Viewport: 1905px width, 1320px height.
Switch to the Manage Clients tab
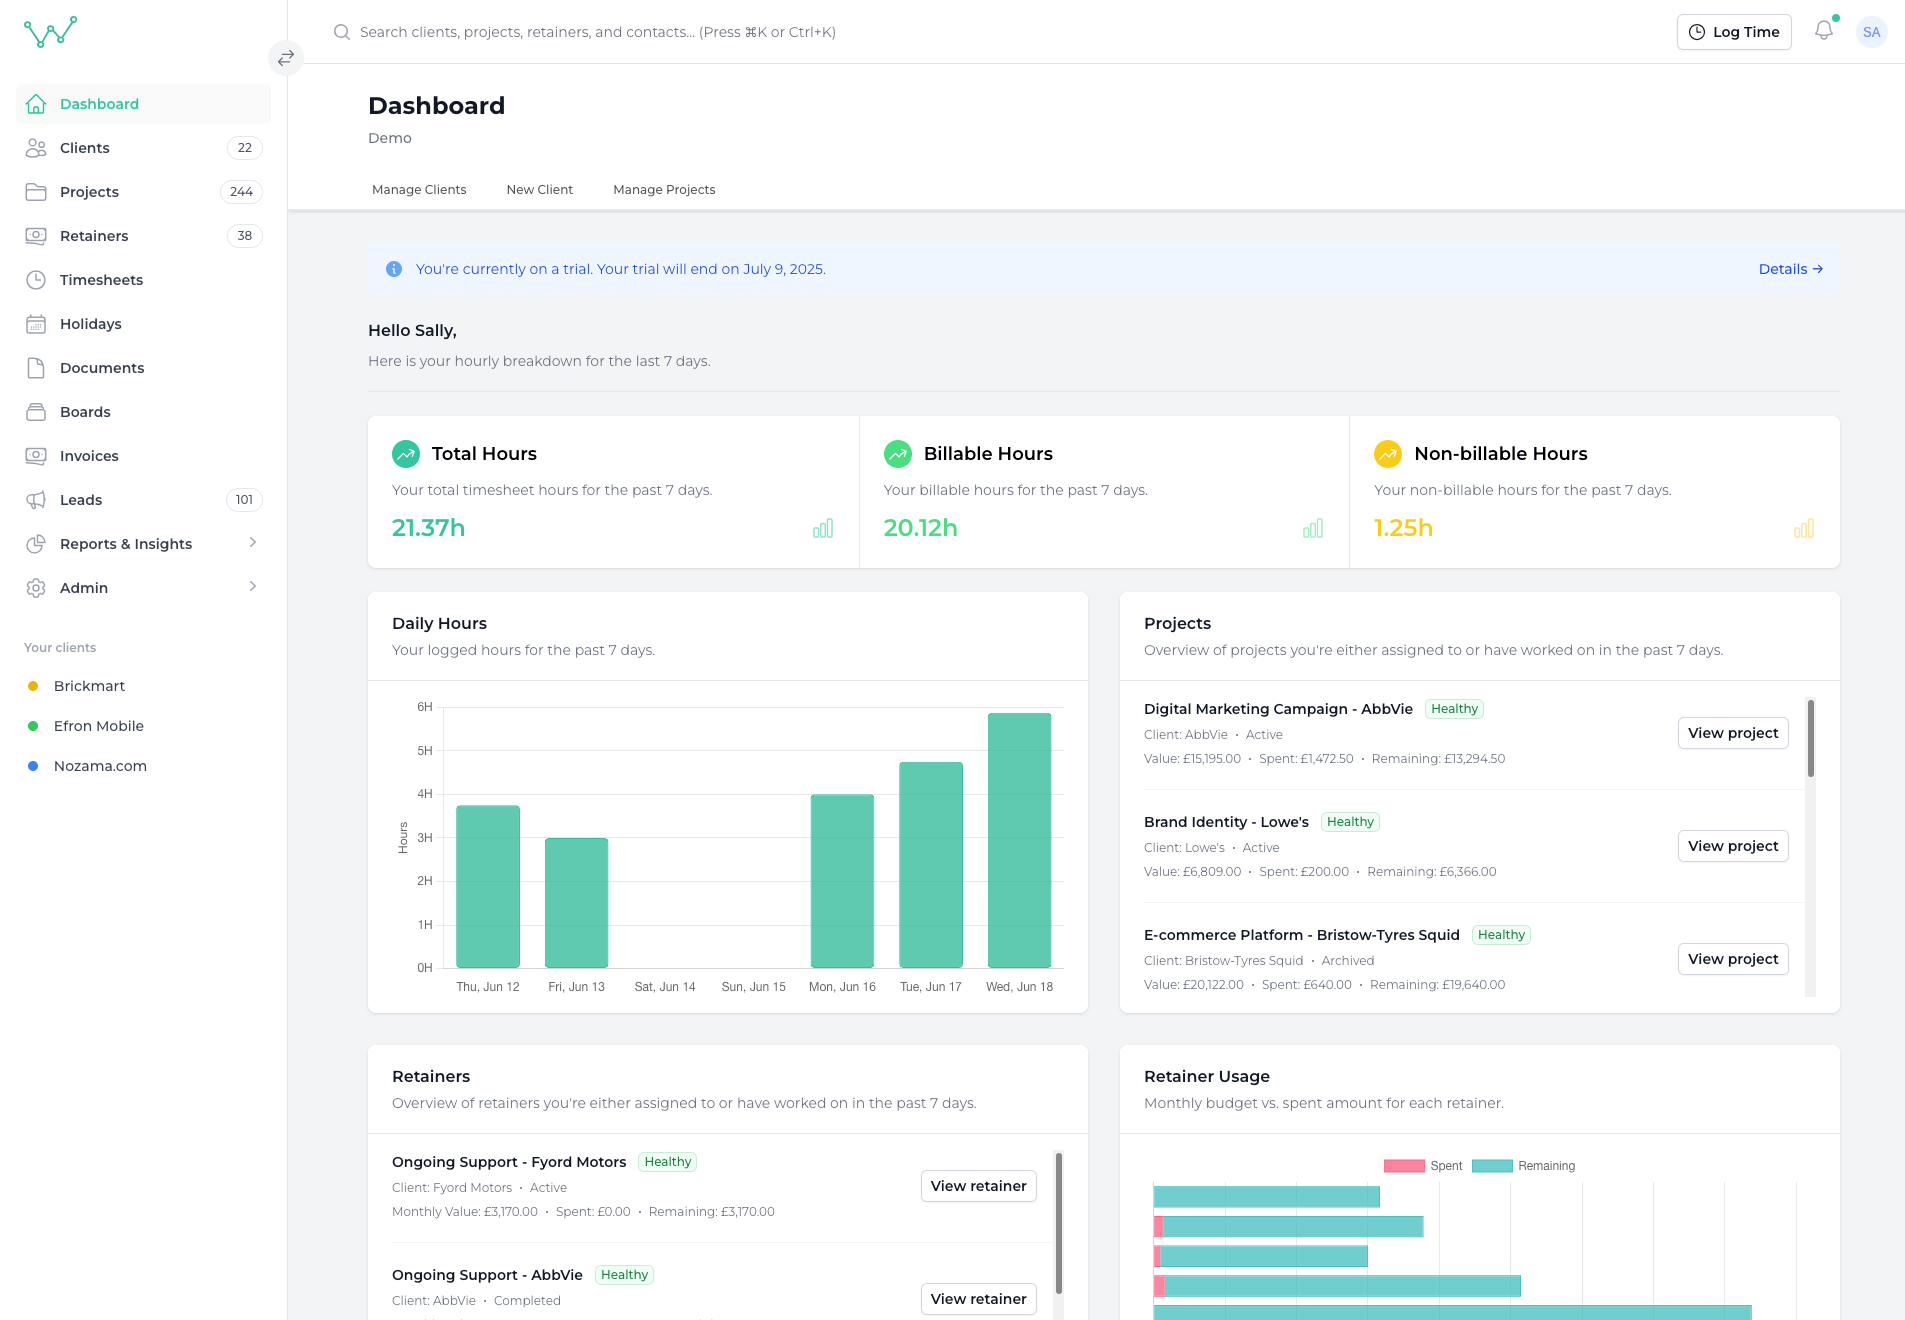click(x=418, y=189)
